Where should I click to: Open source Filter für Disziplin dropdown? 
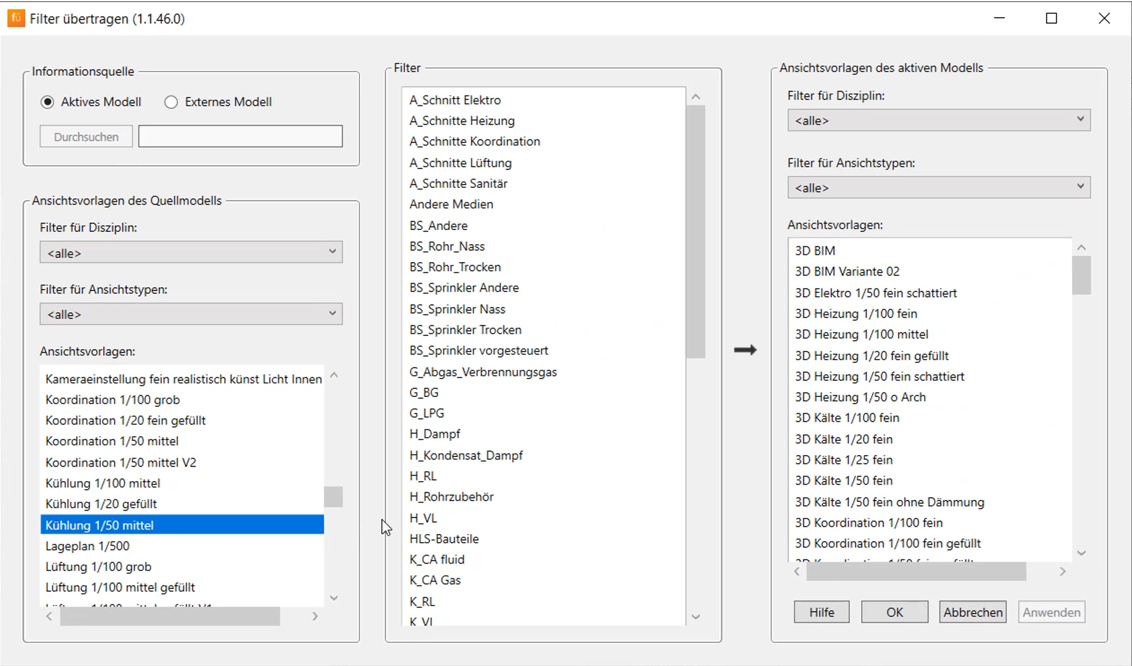(x=191, y=253)
